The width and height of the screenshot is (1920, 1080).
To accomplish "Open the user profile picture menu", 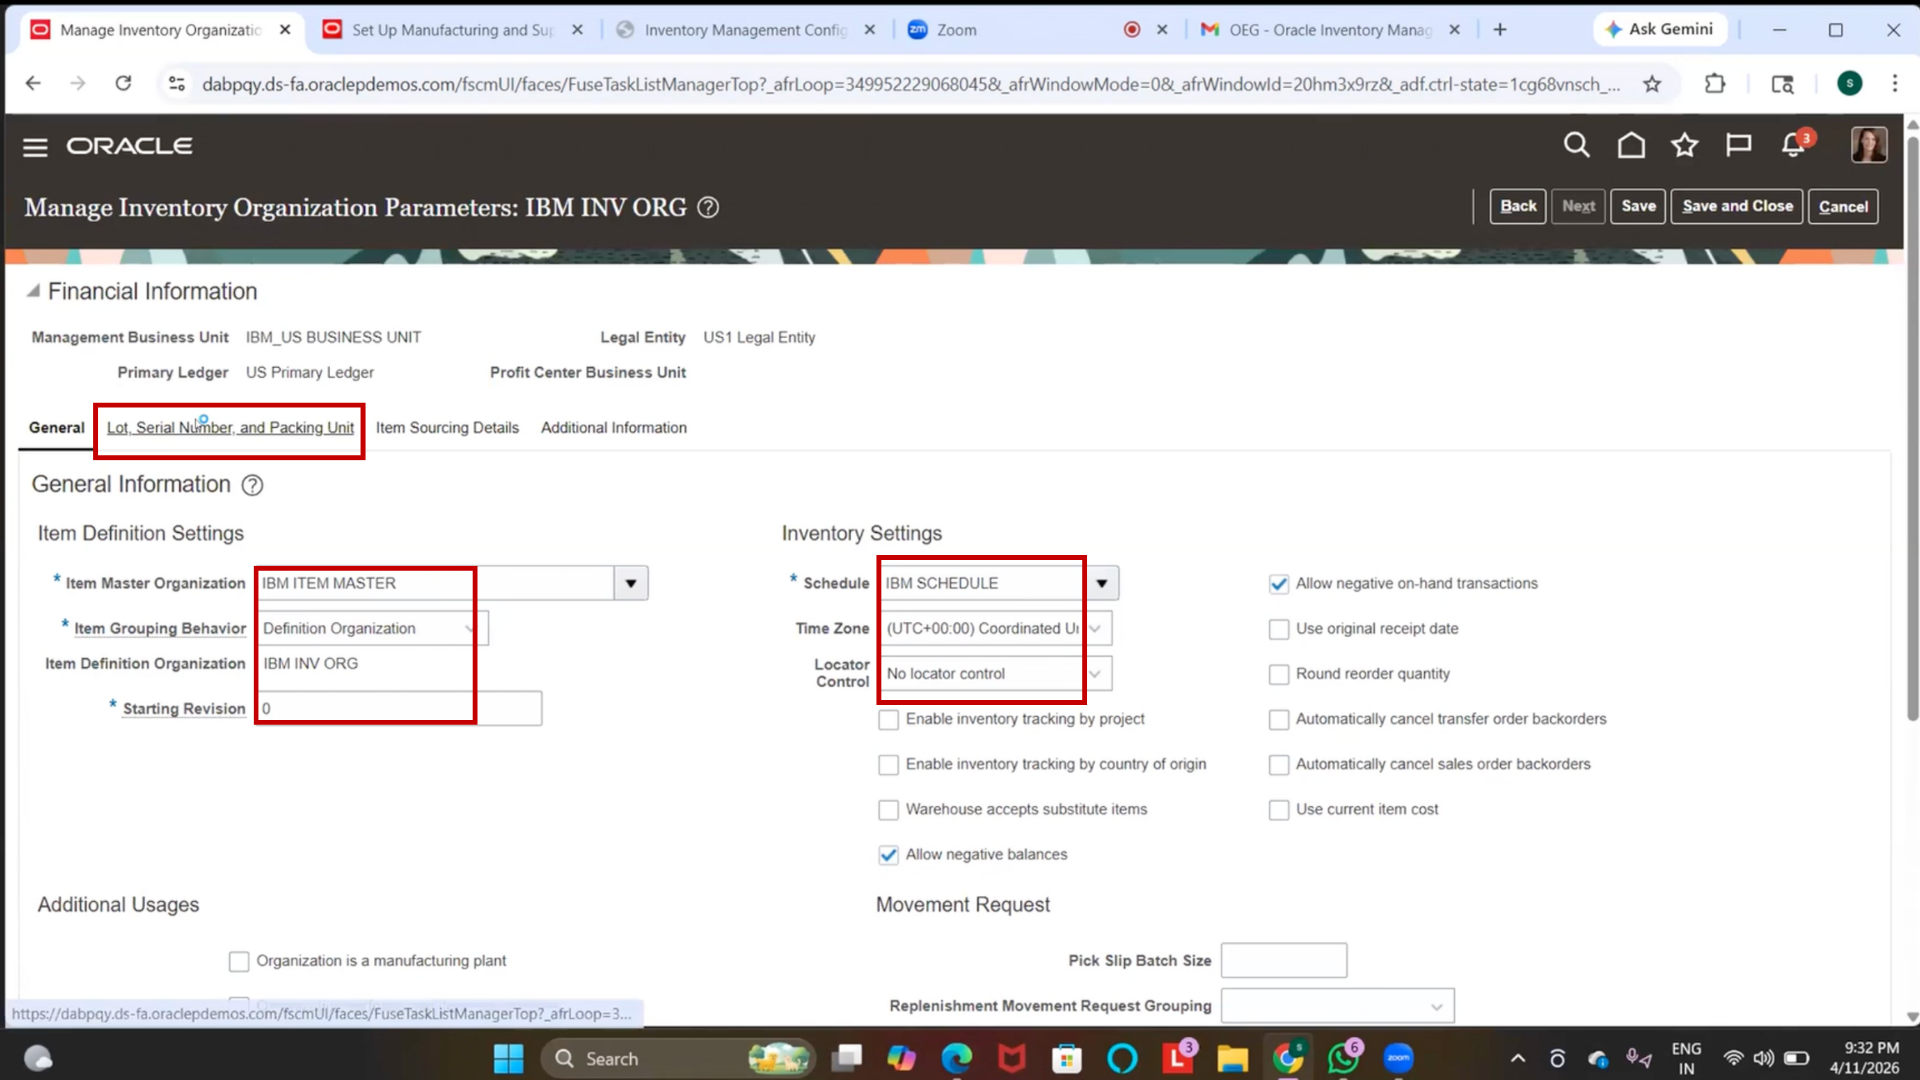I will 1868,145.
